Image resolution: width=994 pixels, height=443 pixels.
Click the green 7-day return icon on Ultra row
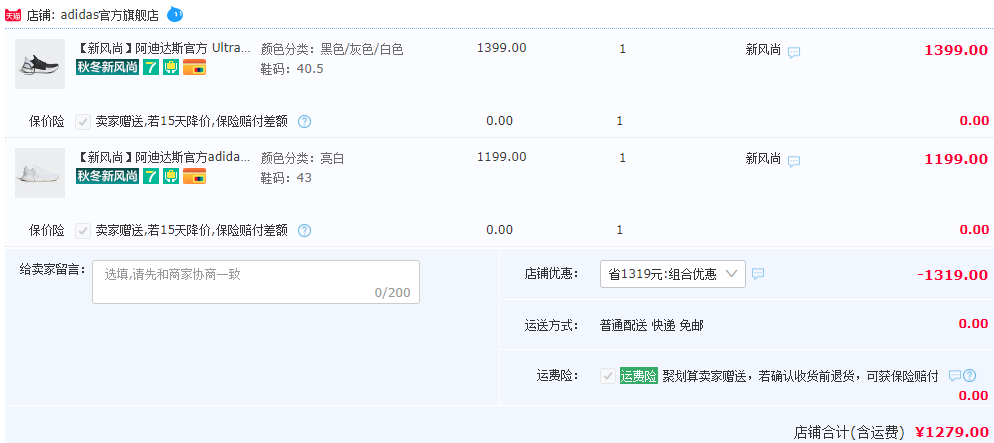[x=151, y=67]
